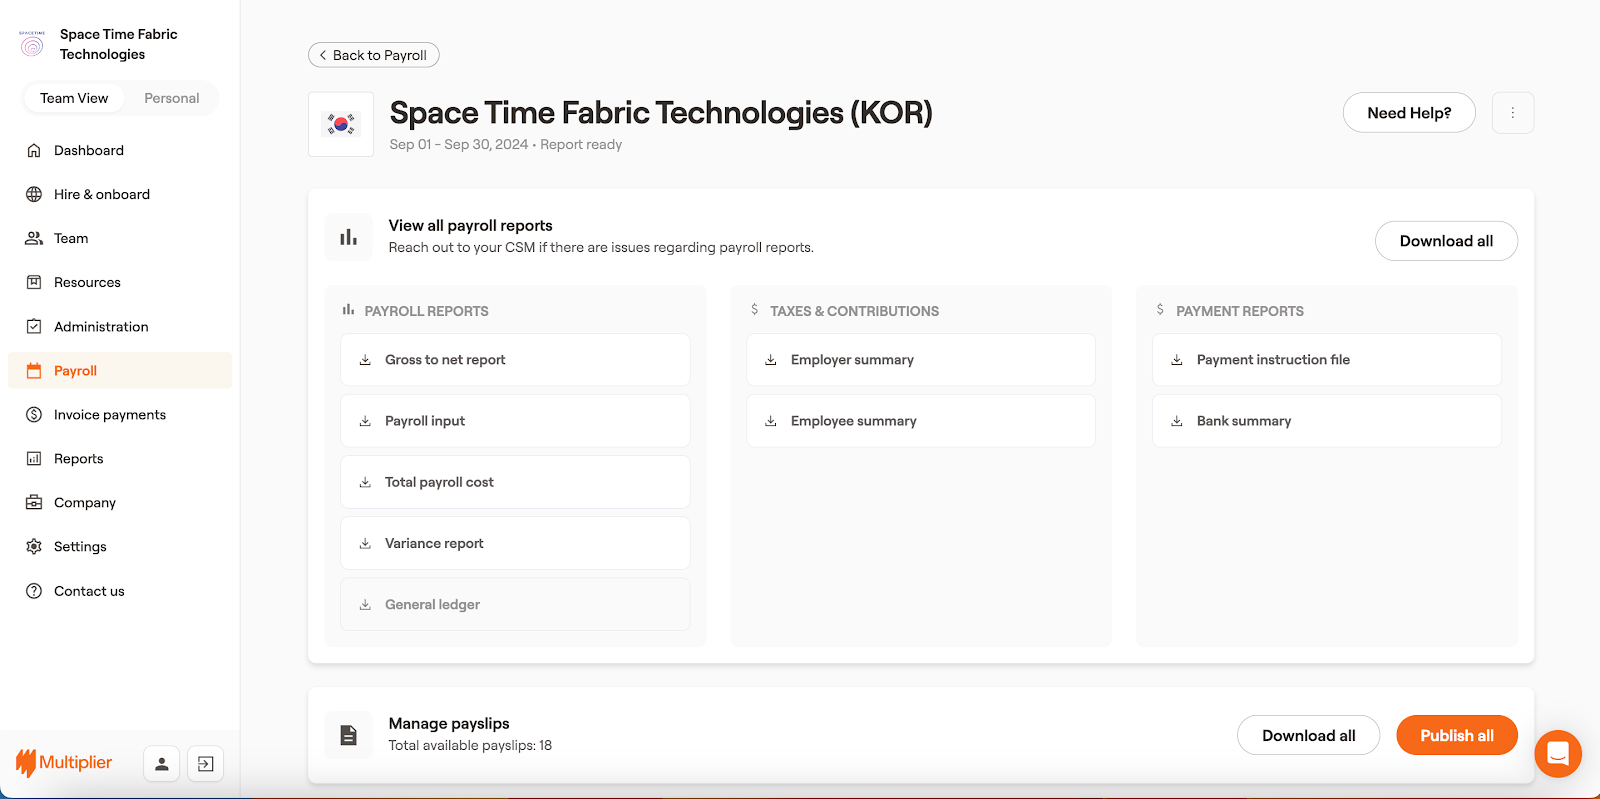
Task: Click the South Korea flag thumbnail
Action: point(341,124)
